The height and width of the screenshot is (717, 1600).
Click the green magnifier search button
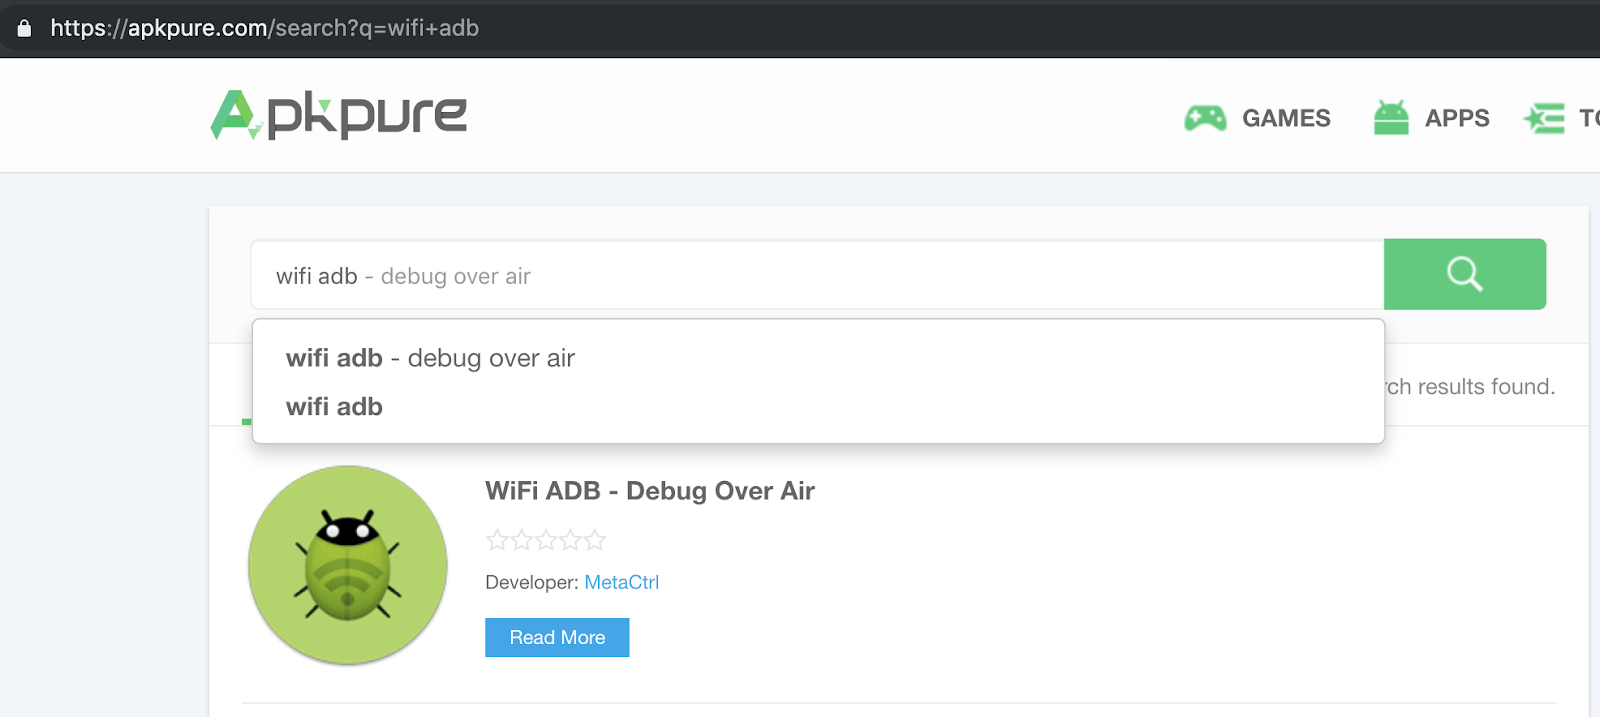tap(1465, 274)
